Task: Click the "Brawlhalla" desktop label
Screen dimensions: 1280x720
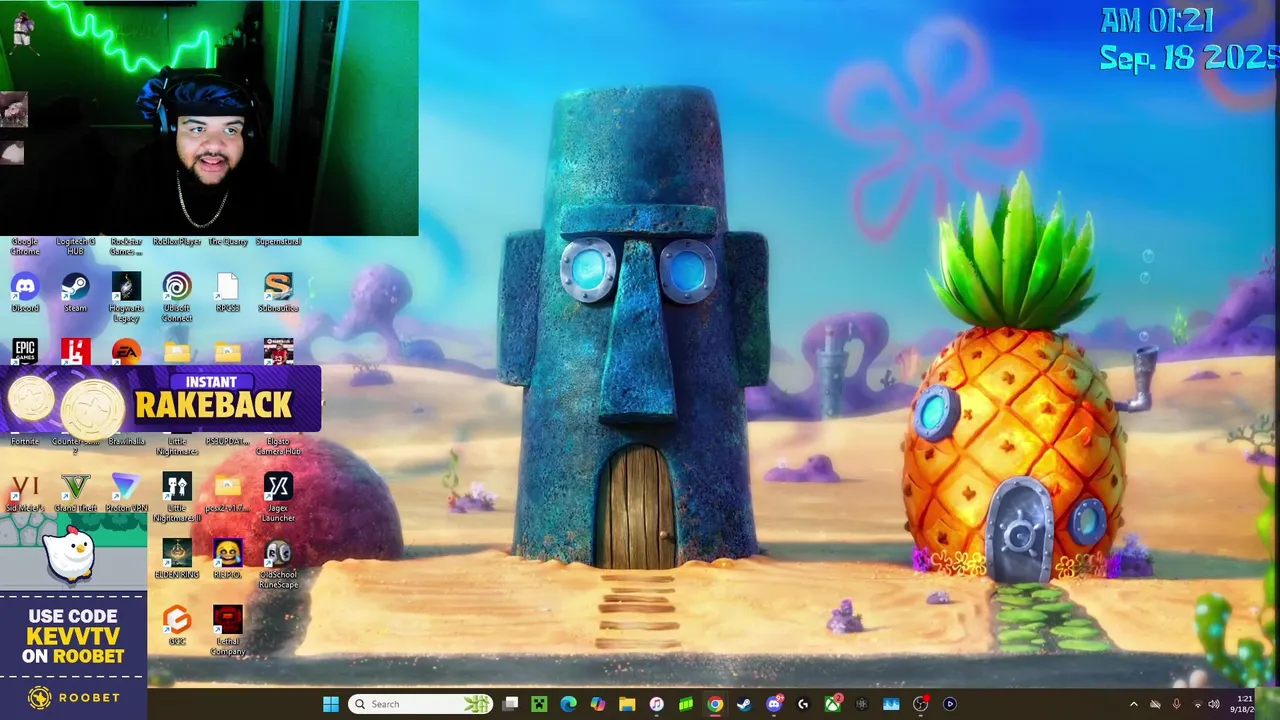Action: [x=126, y=441]
